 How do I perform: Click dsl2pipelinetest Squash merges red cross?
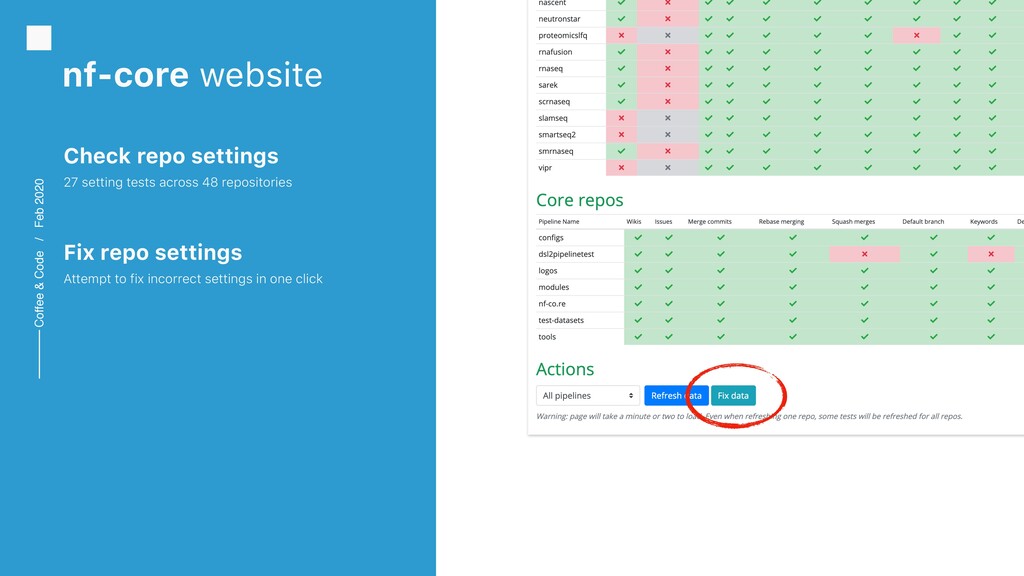[x=864, y=254]
